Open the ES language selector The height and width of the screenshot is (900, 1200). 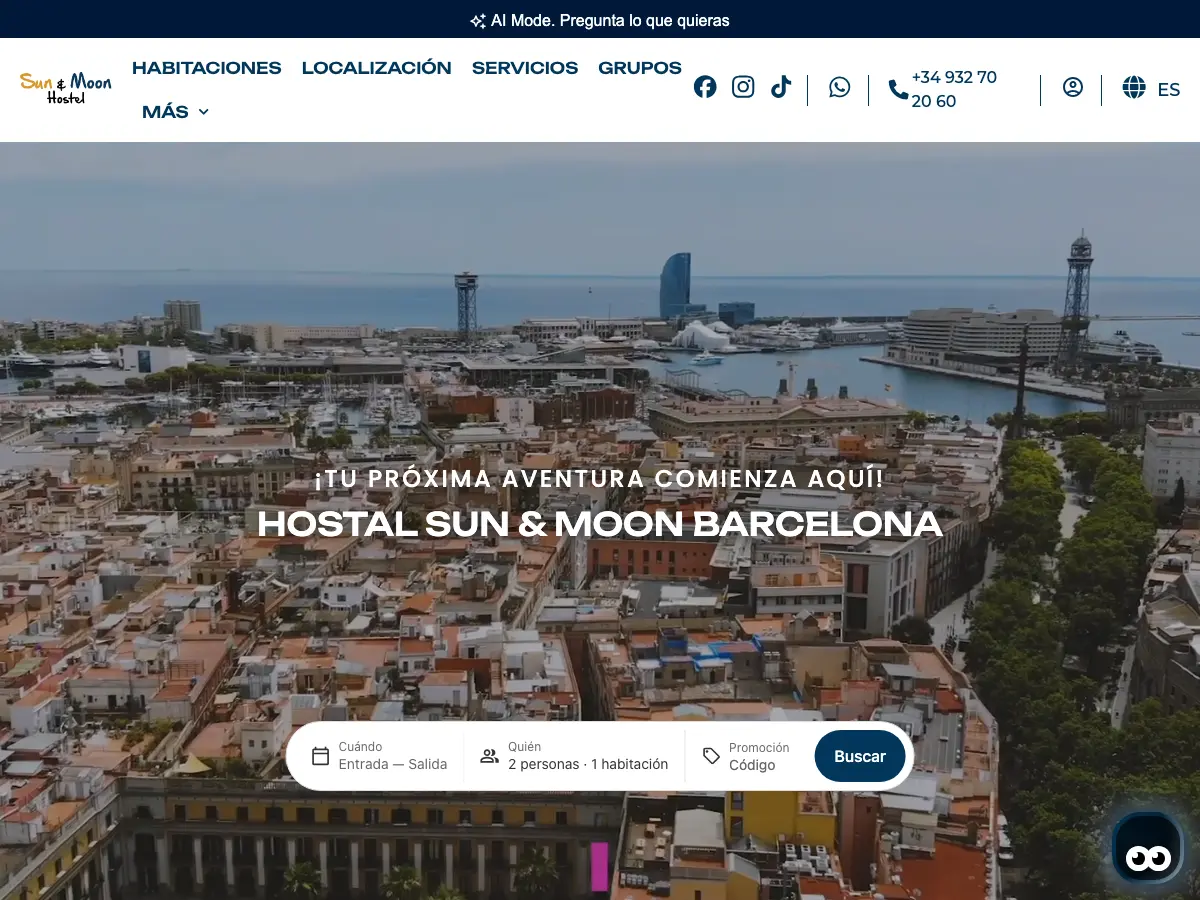click(x=1169, y=90)
